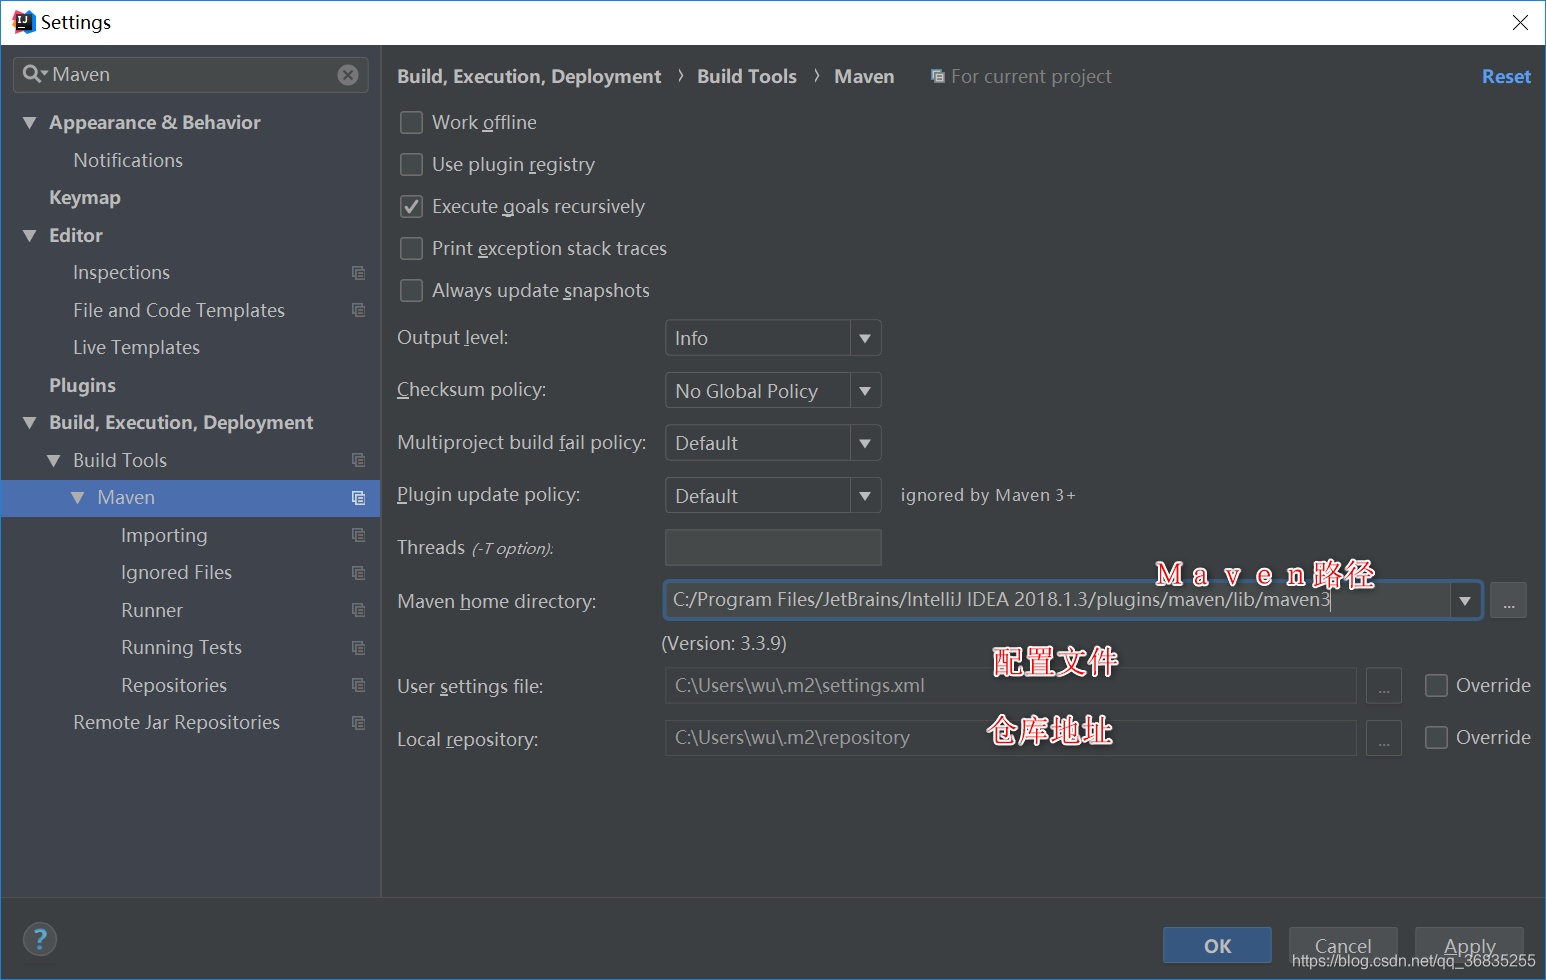Open Importing under Maven
Screen dimensions: 1546x980
(164, 536)
